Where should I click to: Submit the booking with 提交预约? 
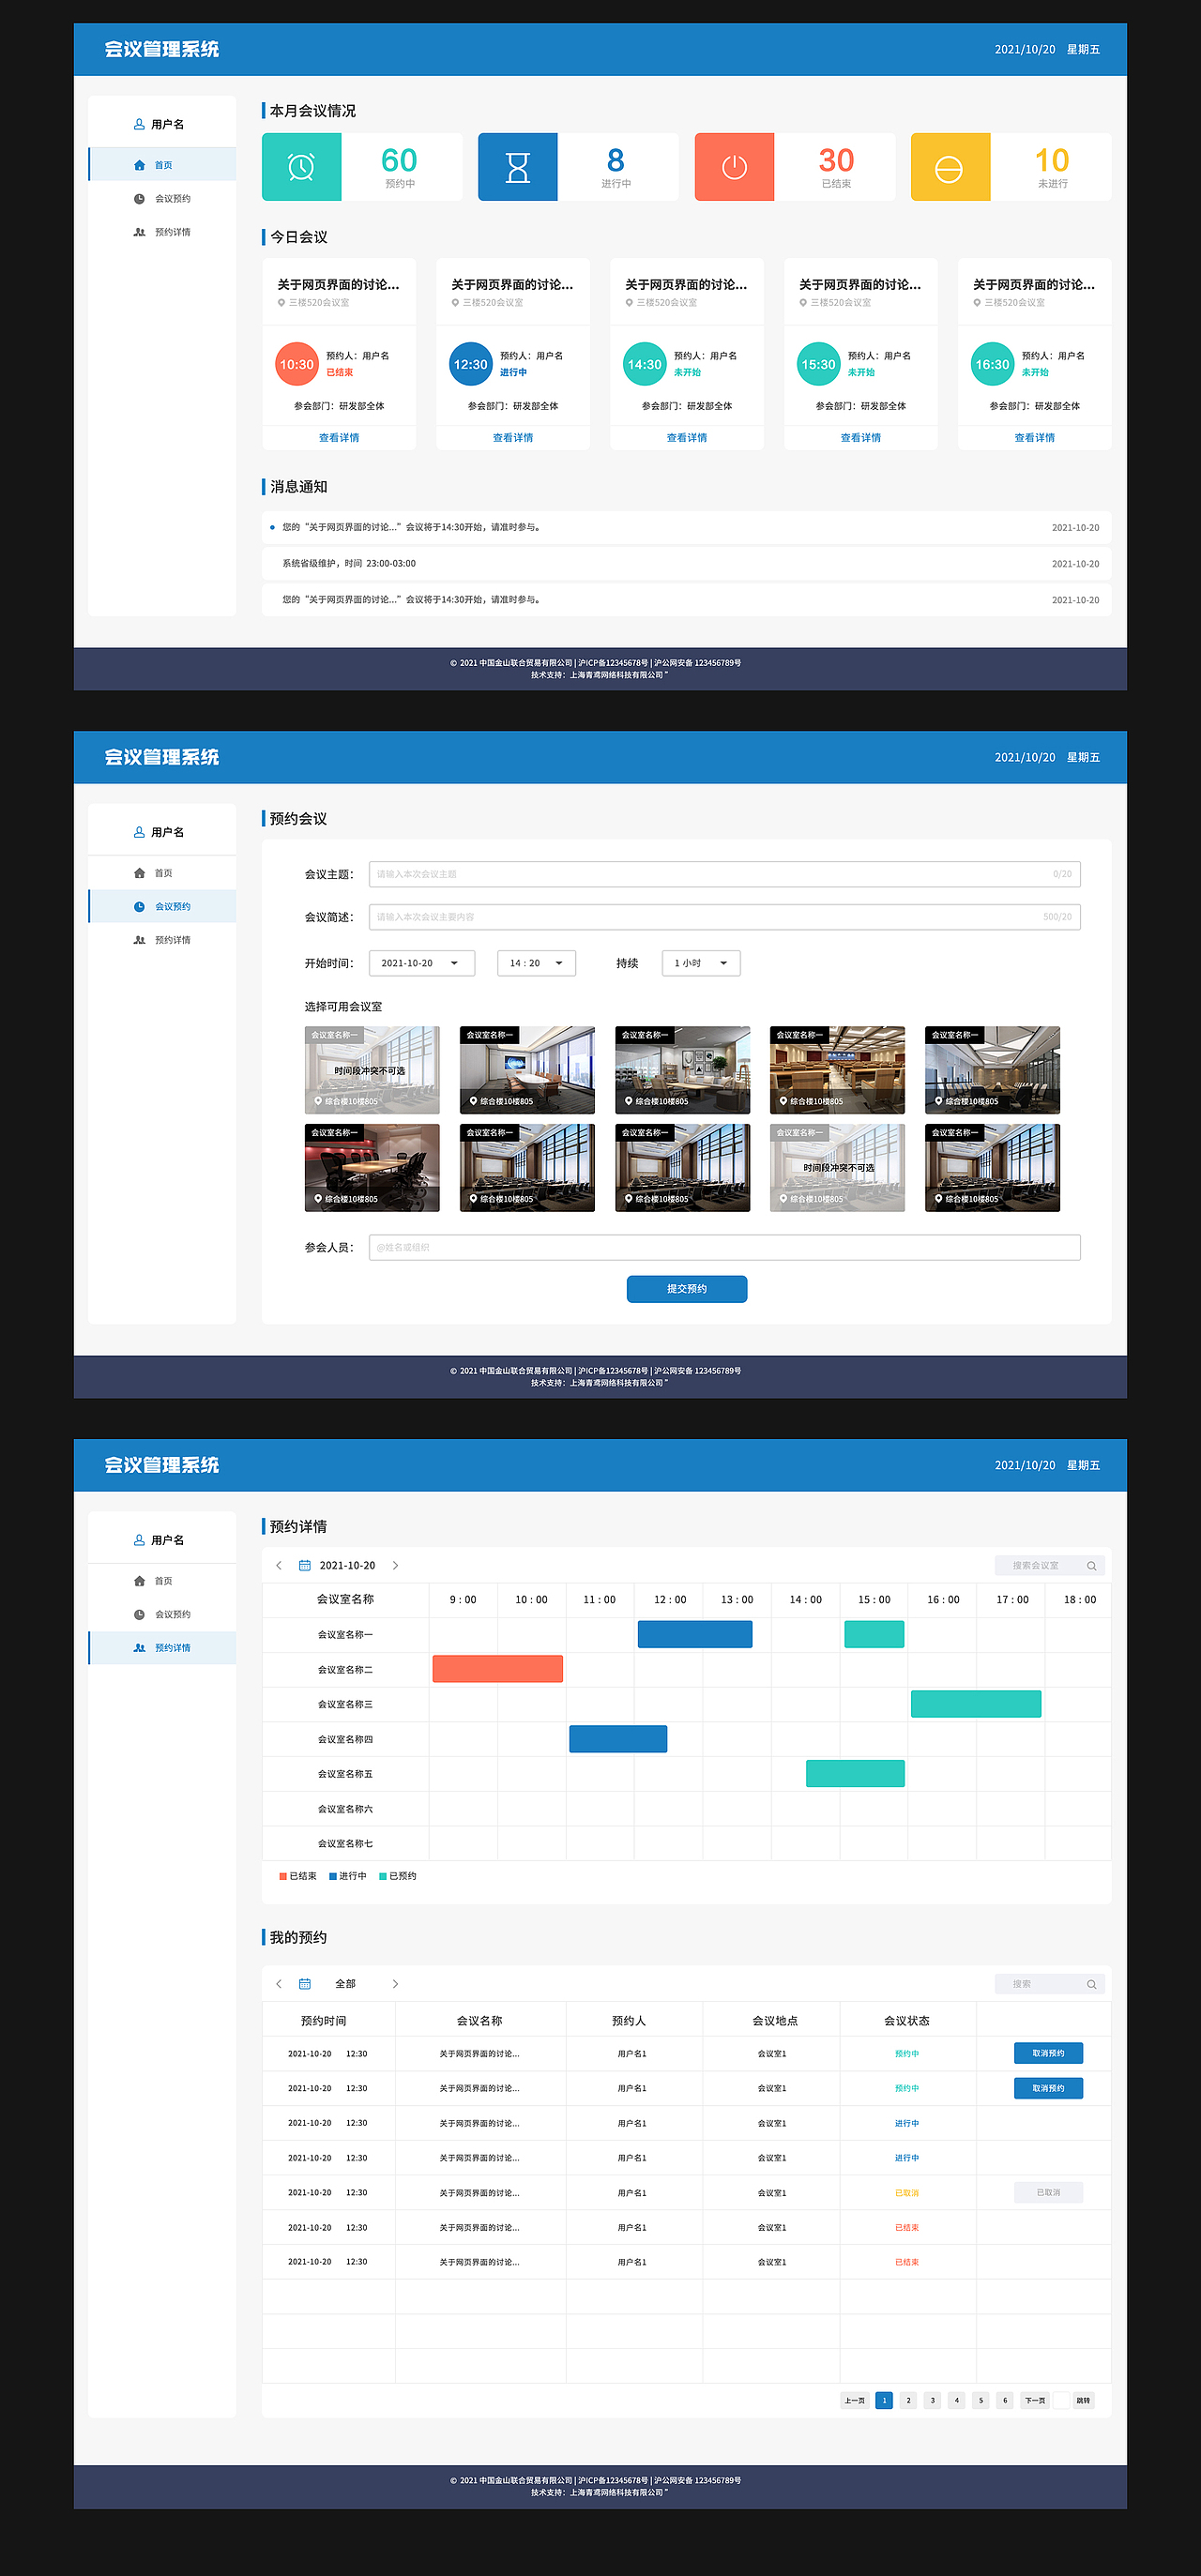click(x=687, y=1289)
